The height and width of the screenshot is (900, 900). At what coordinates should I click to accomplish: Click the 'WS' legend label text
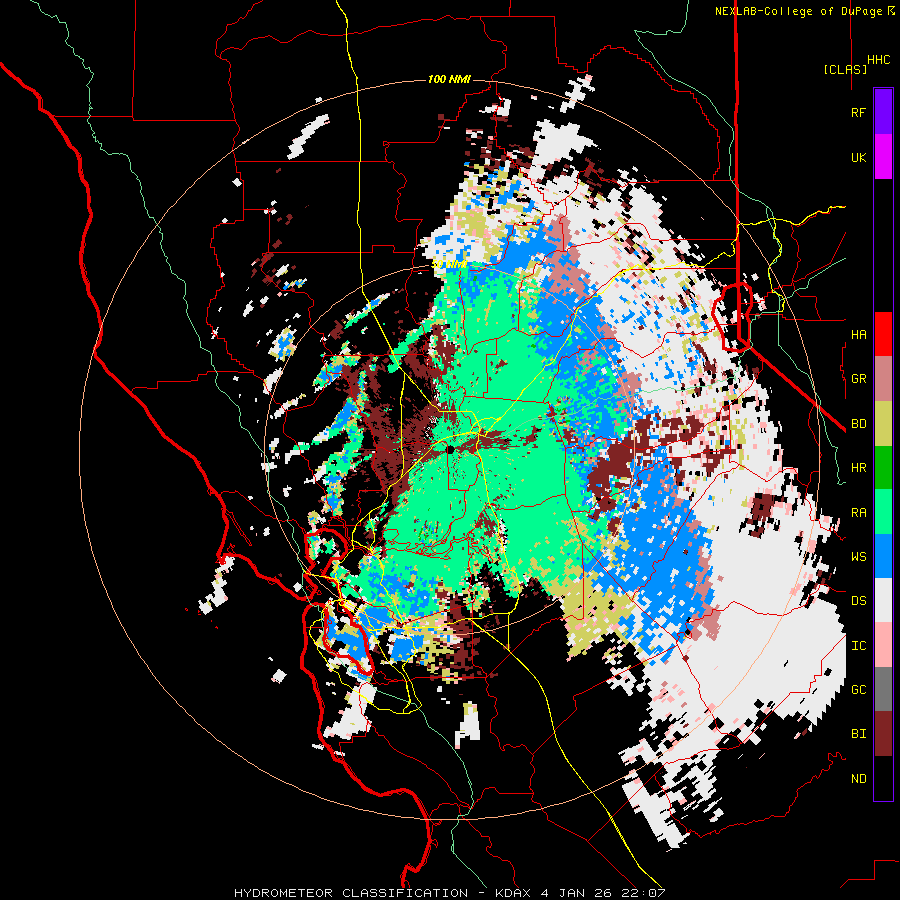[x=858, y=557]
